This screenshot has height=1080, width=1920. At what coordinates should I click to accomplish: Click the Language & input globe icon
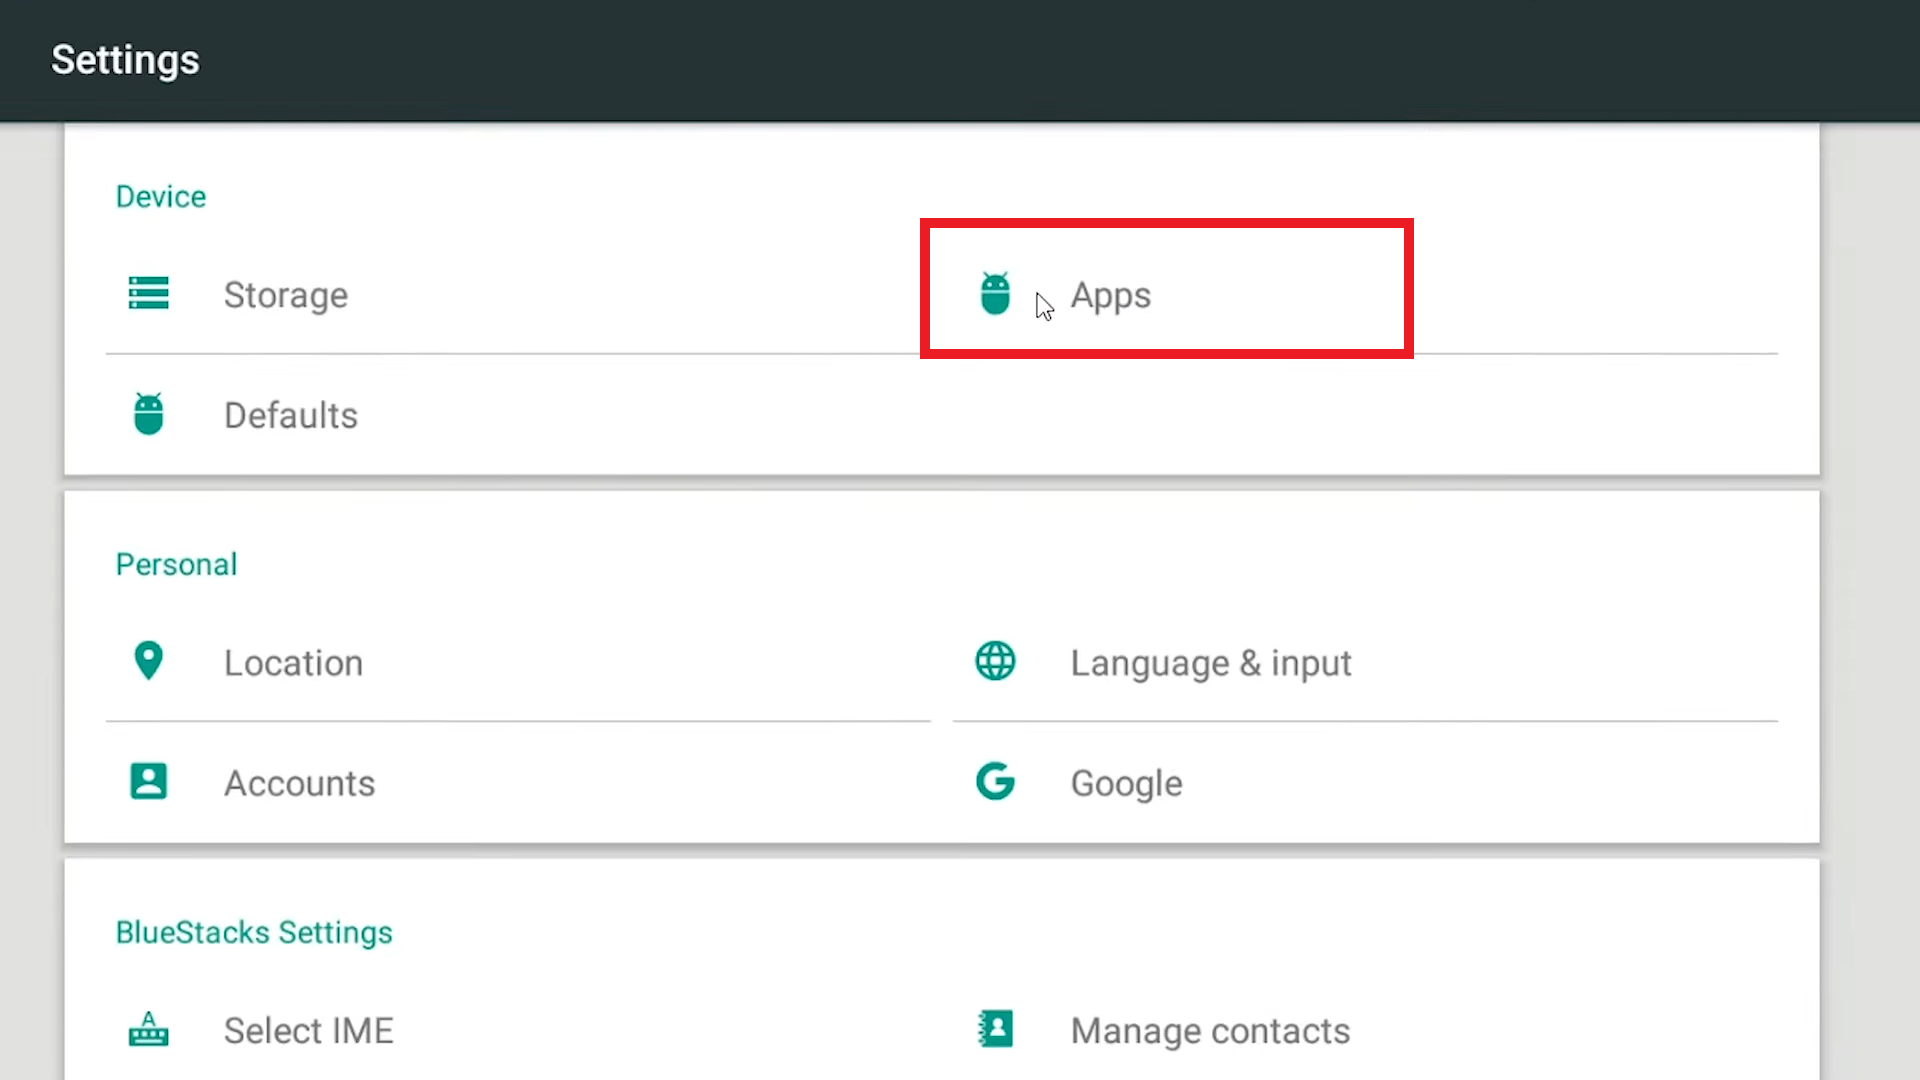(995, 661)
